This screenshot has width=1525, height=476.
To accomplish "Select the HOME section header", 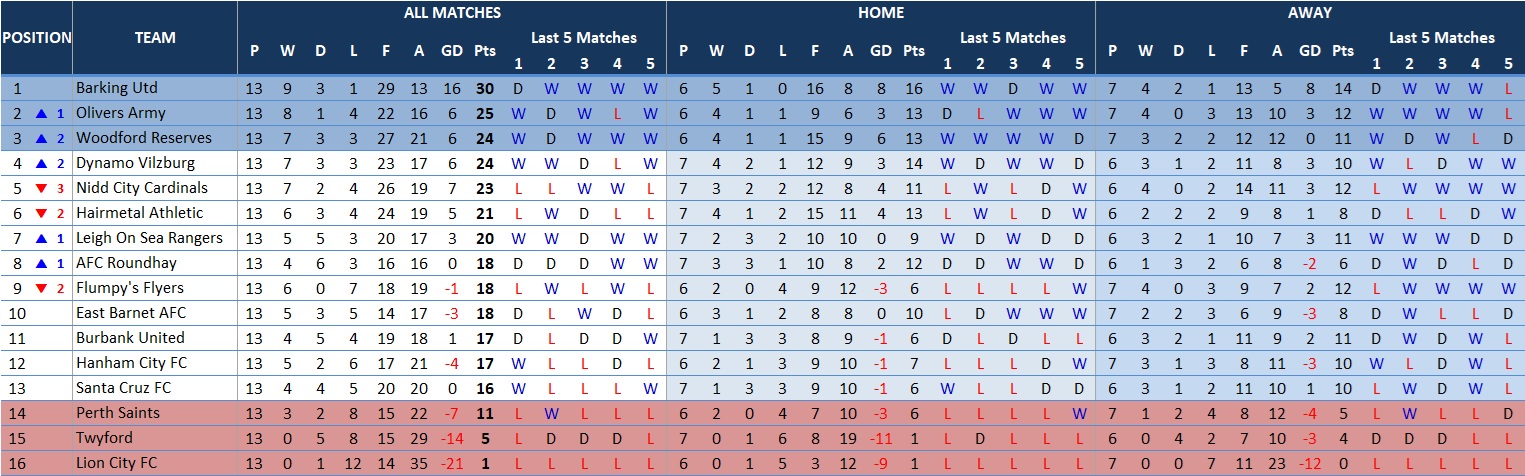I will [880, 13].
